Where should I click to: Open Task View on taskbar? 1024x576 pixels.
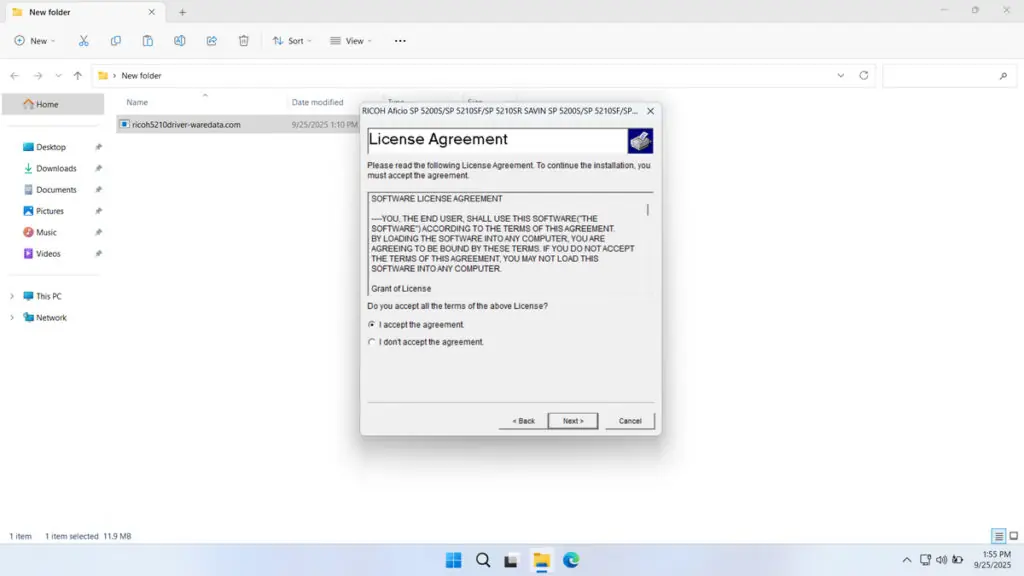pos(511,560)
